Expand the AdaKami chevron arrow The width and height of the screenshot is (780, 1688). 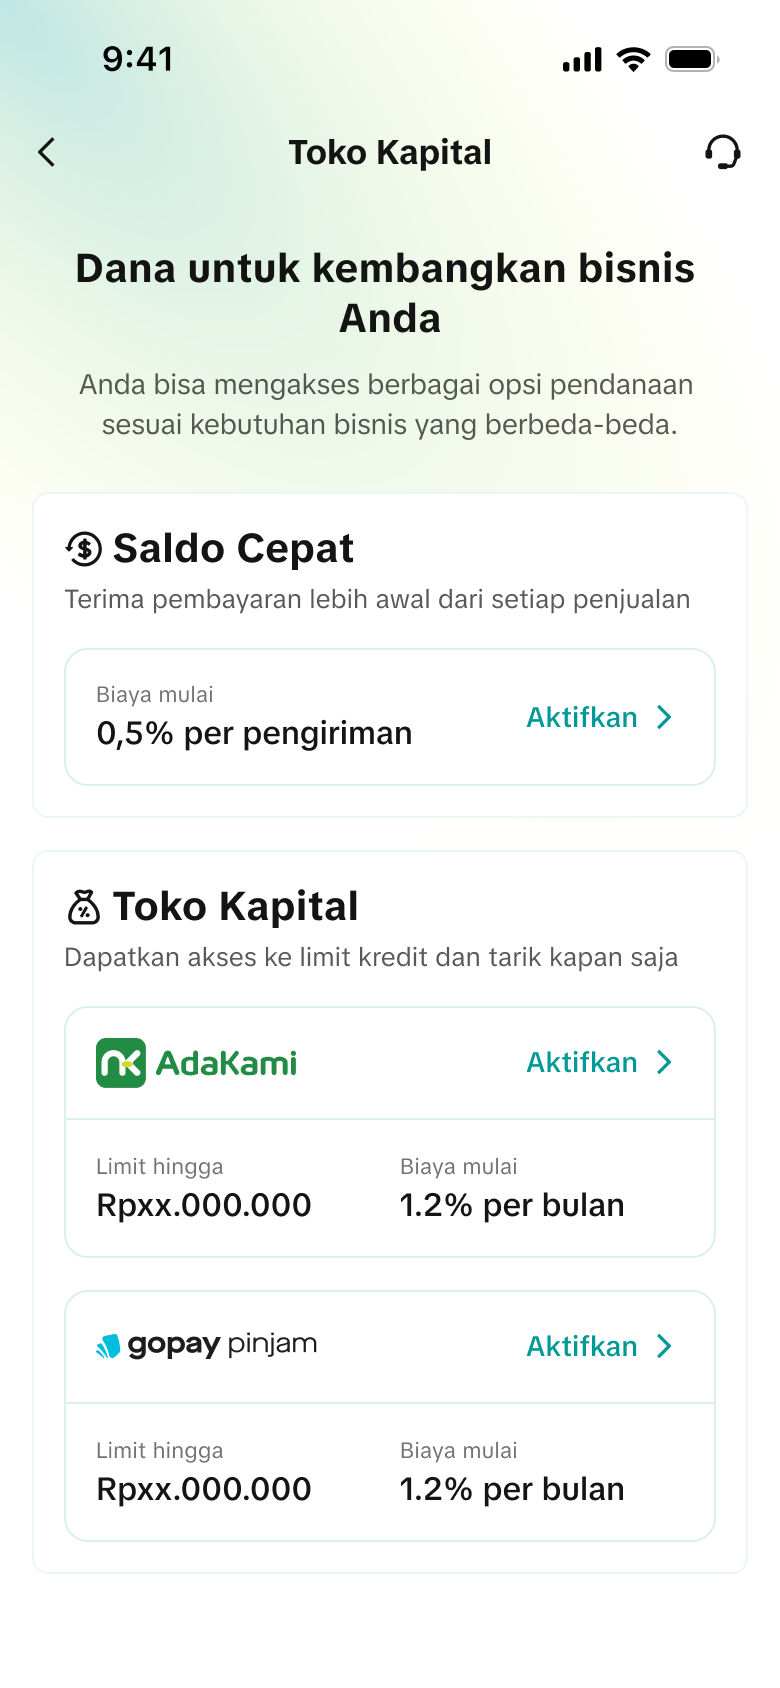664,1062
